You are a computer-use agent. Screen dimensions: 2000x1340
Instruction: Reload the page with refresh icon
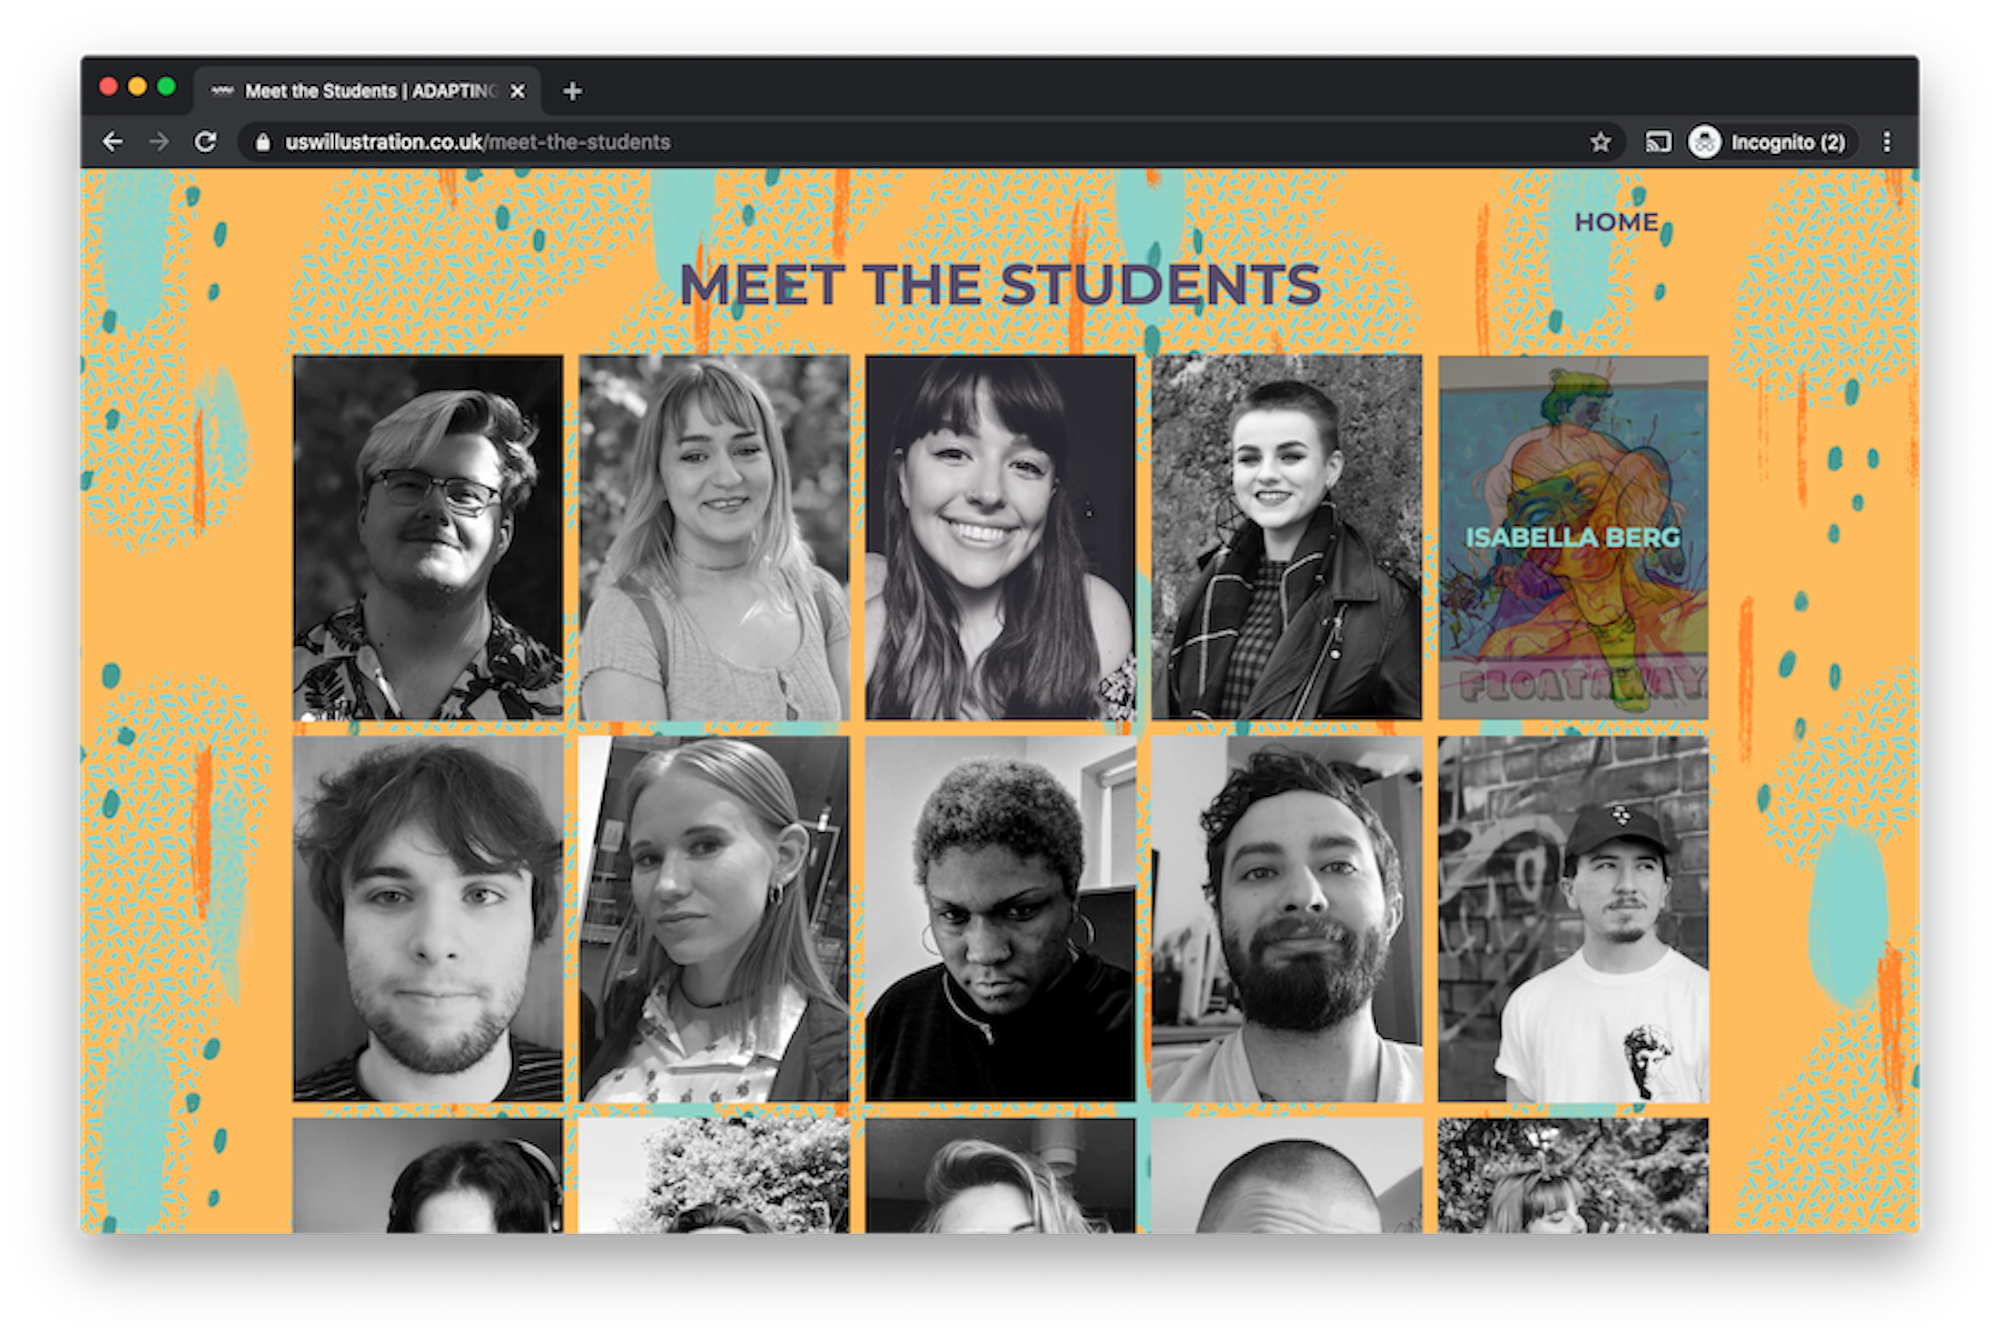coord(206,142)
